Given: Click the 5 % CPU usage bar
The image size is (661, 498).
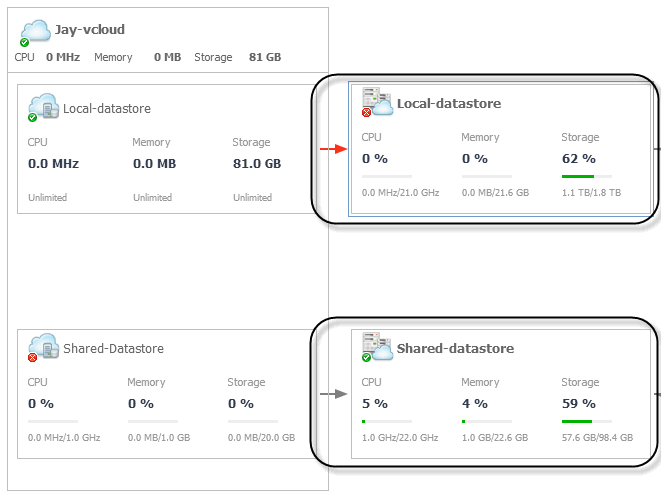Looking at the screenshot, I should [386, 421].
